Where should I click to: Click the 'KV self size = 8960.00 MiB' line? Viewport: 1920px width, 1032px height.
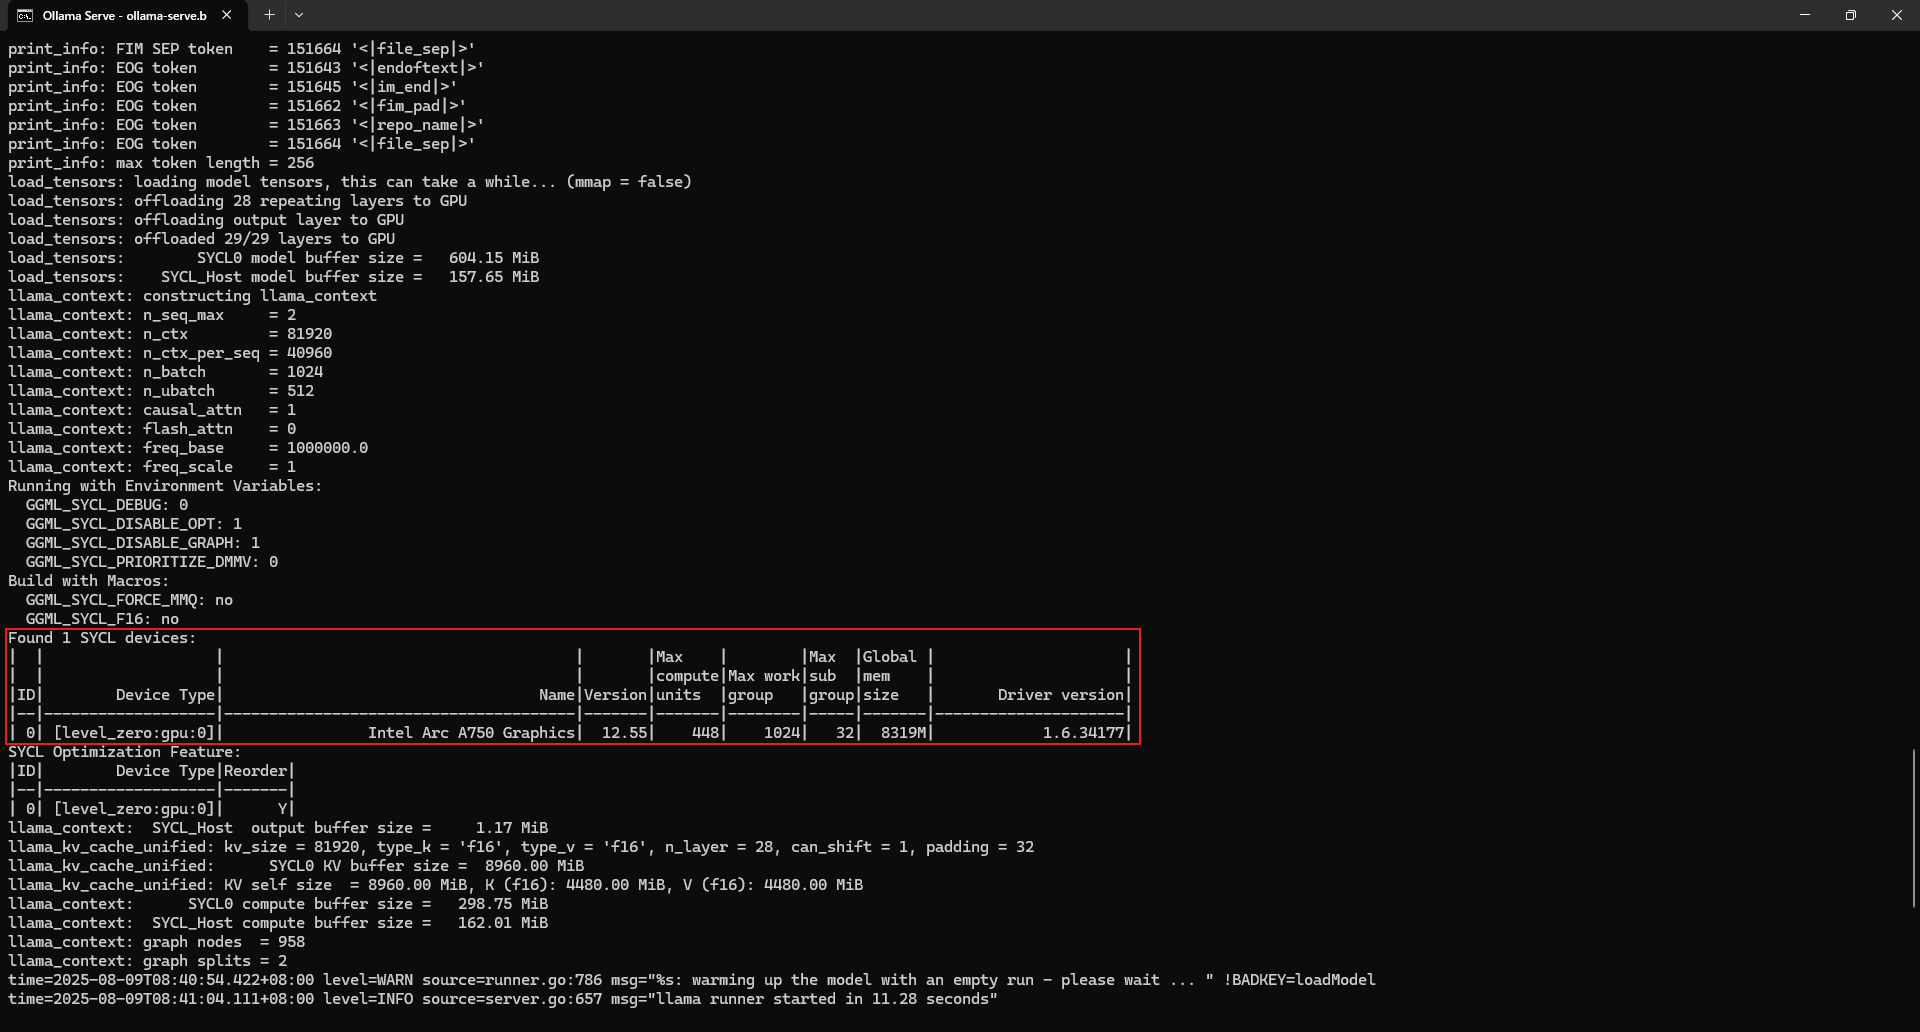click(435, 885)
